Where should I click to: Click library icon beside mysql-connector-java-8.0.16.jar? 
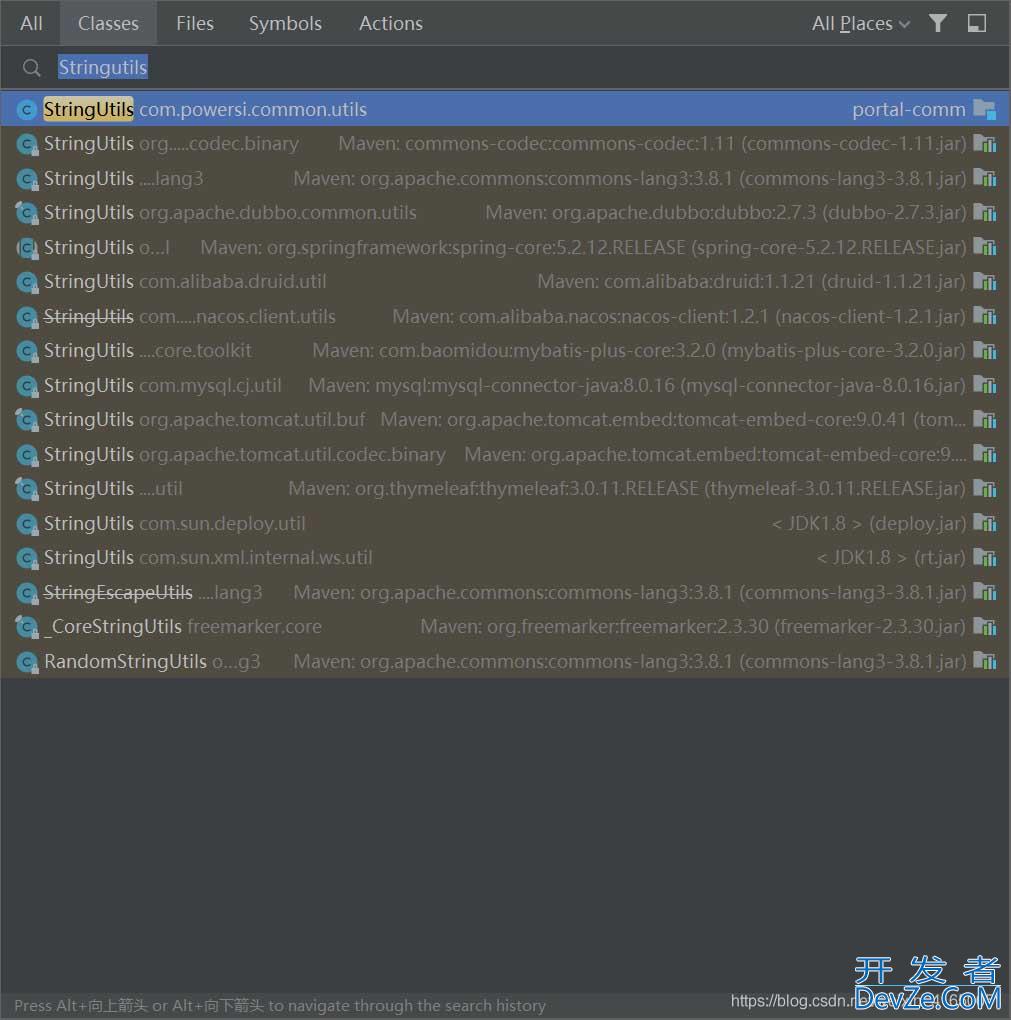tap(984, 385)
